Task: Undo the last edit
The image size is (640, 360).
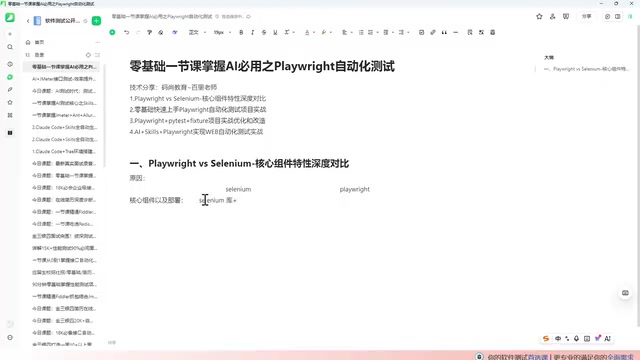Action: coord(127,32)
